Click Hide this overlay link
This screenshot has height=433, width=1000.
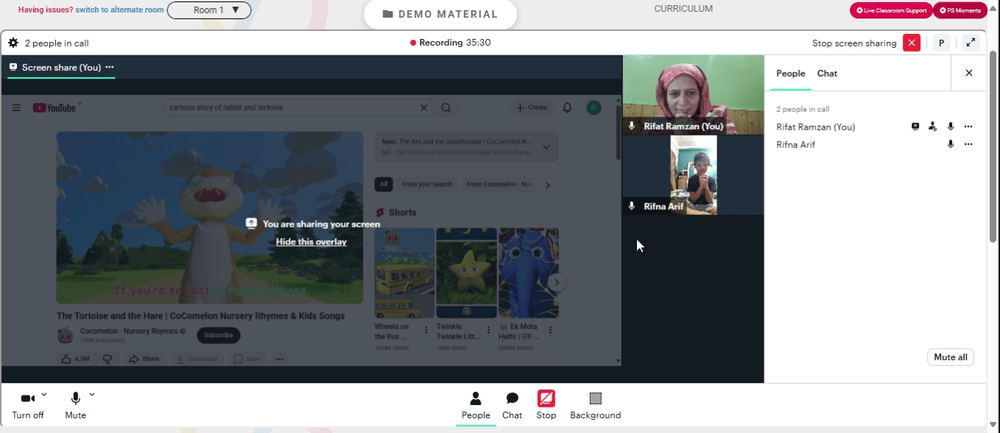point(311,242)
